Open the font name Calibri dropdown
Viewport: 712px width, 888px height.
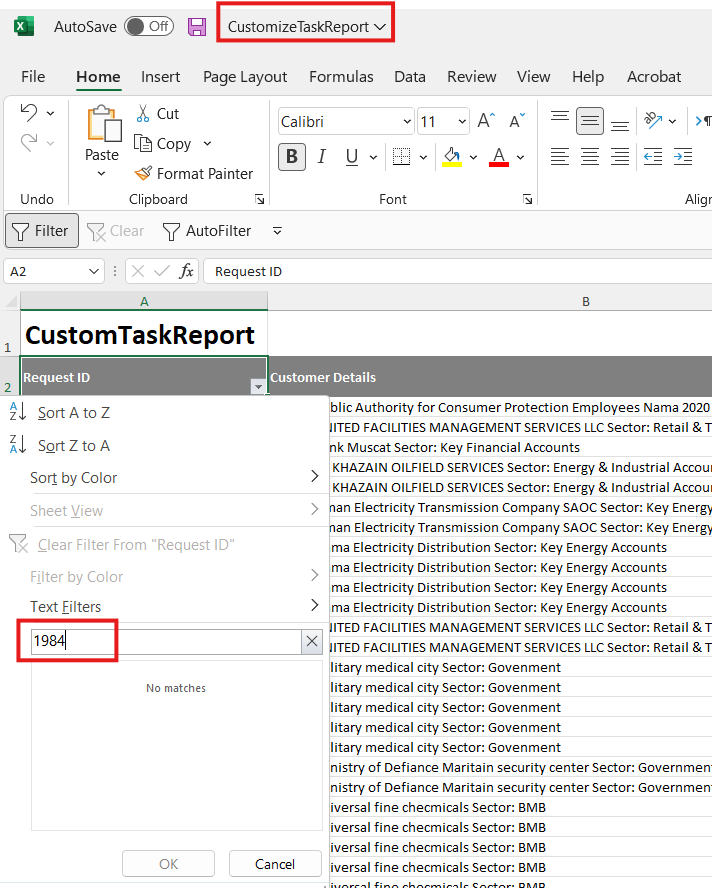click(406, 122)
